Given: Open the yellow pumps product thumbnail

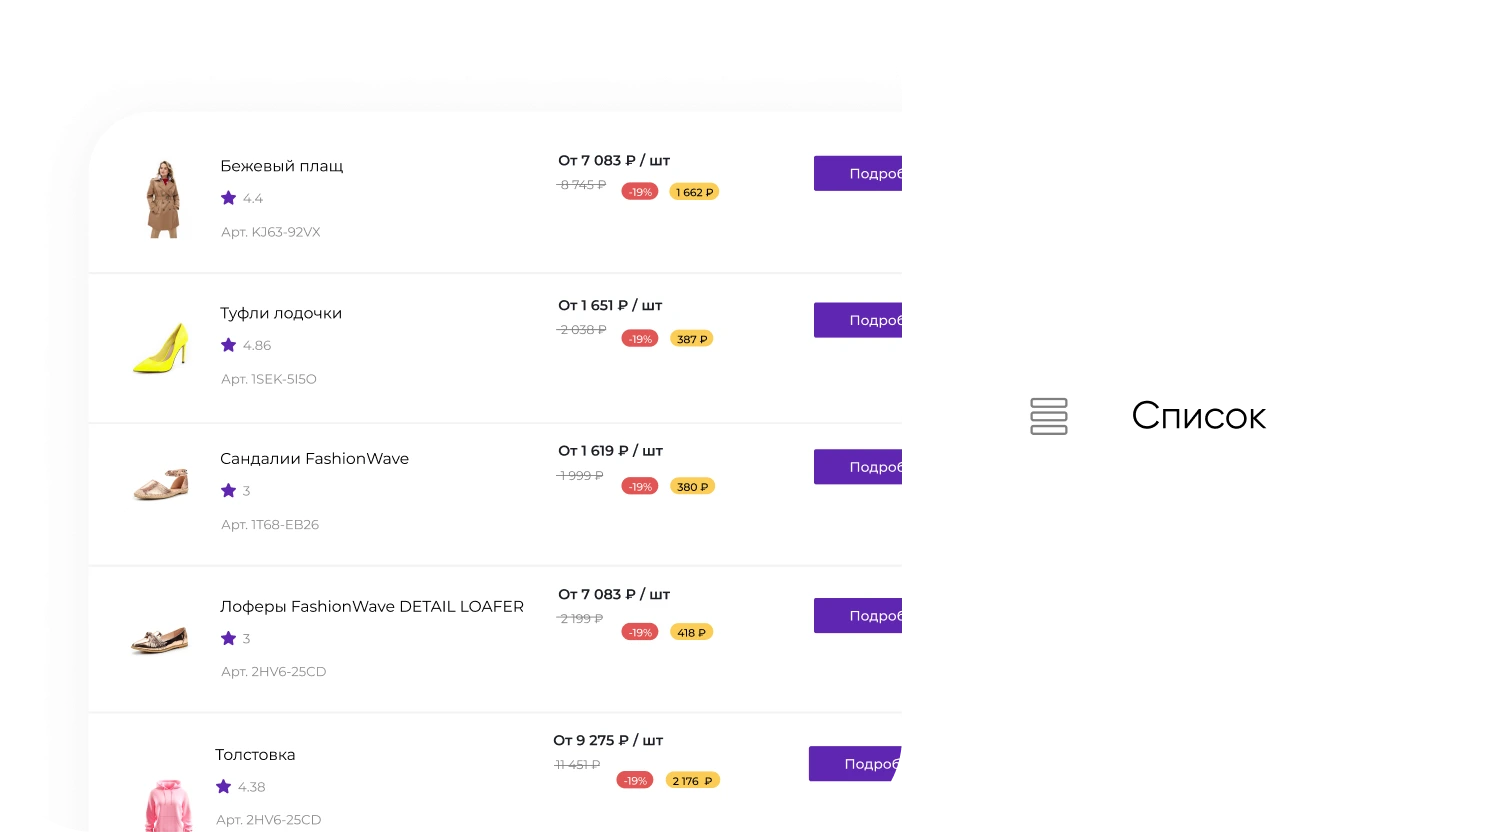Looking at the screenshot, I should 161,348.
